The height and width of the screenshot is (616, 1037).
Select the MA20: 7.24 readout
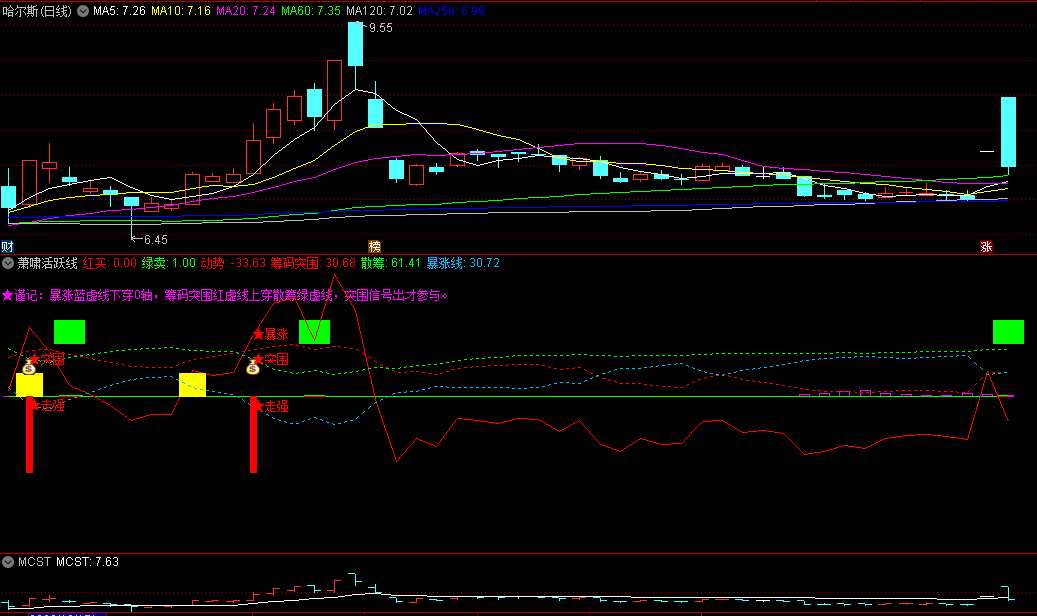coord(245,11)
